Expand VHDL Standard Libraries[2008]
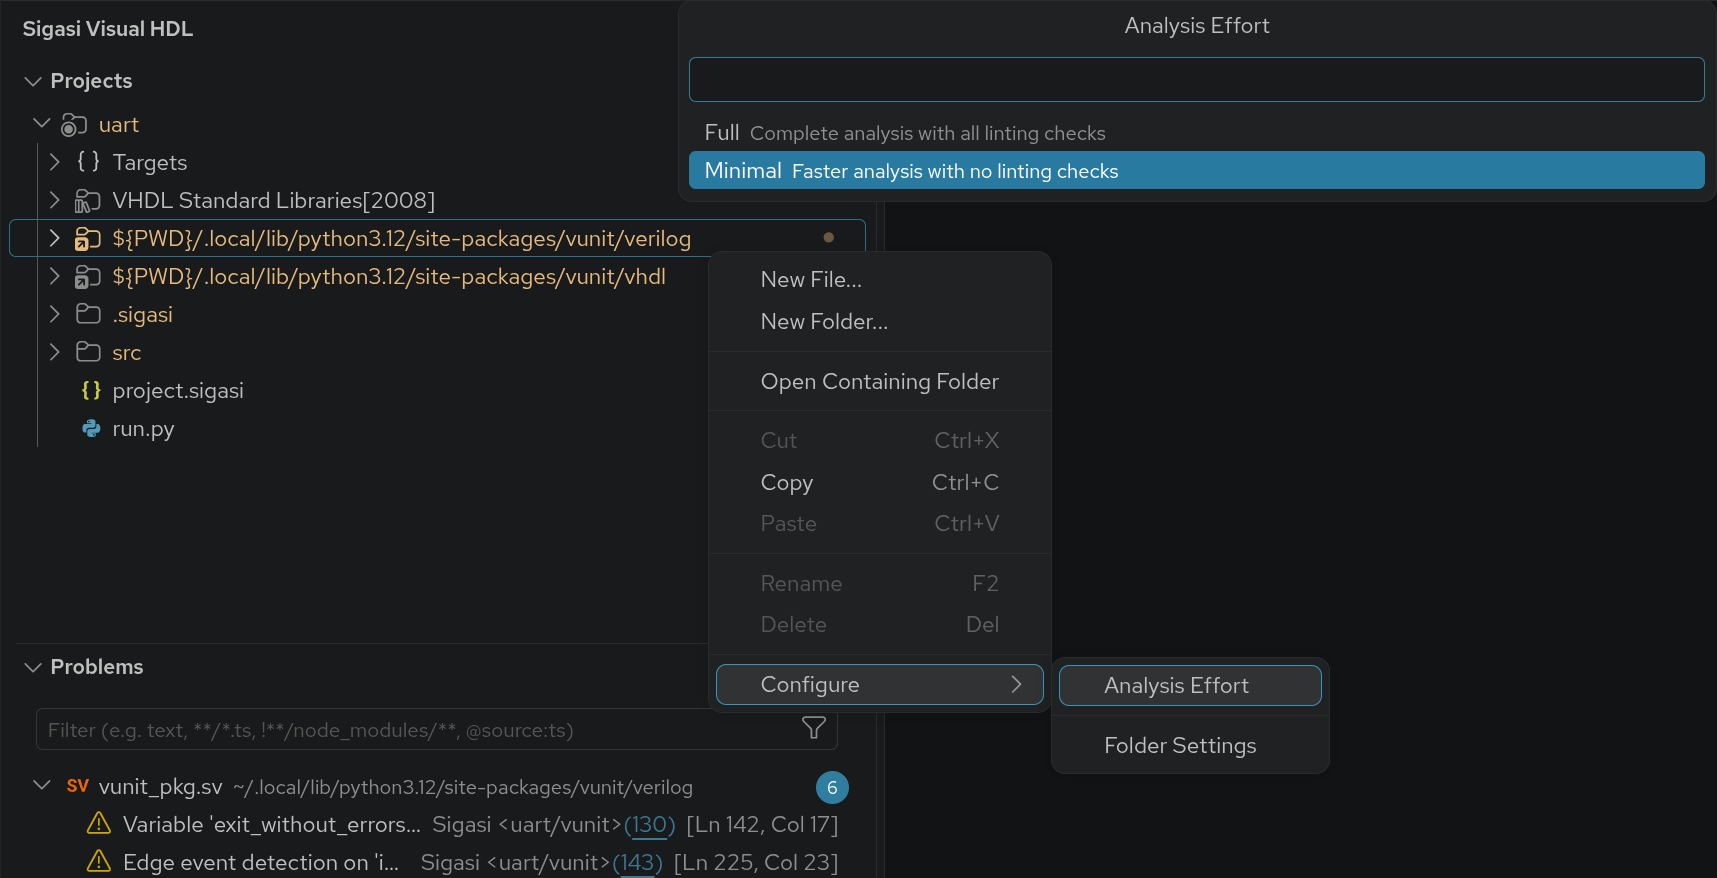This screenshot has width=1717, height=878. click(x=55, y=200)
